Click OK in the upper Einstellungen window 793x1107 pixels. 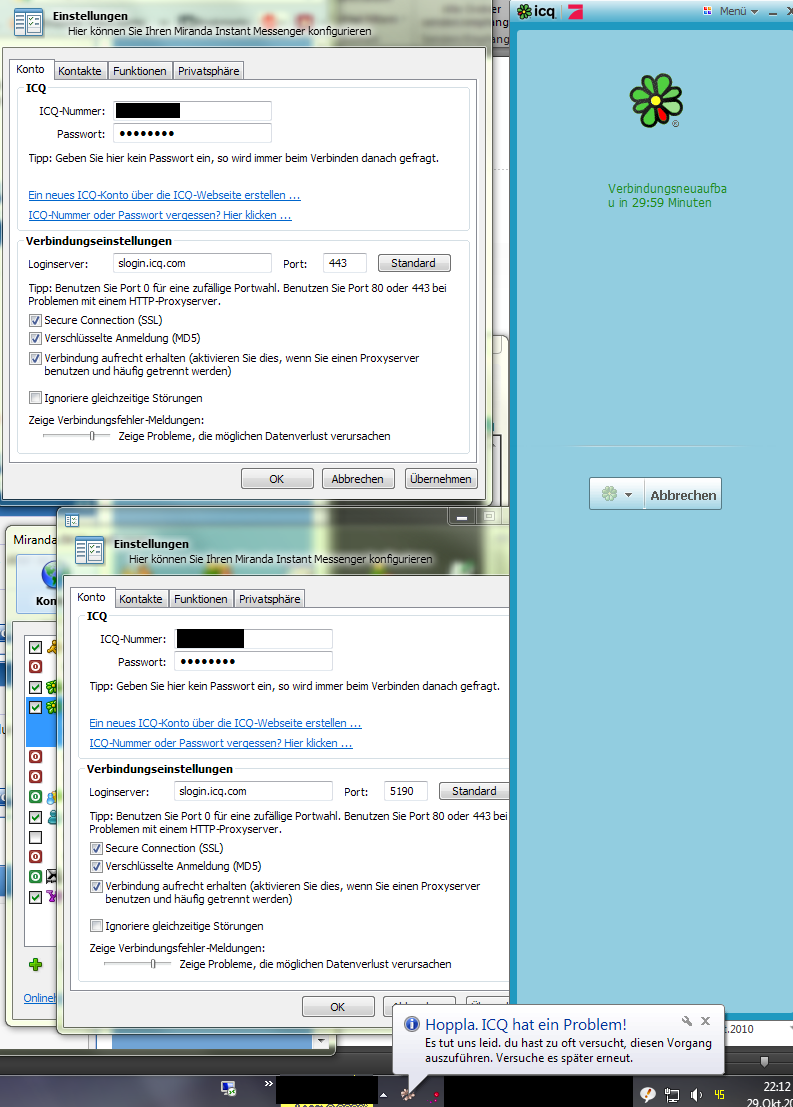pyautogui.click(x=277, y=479)
